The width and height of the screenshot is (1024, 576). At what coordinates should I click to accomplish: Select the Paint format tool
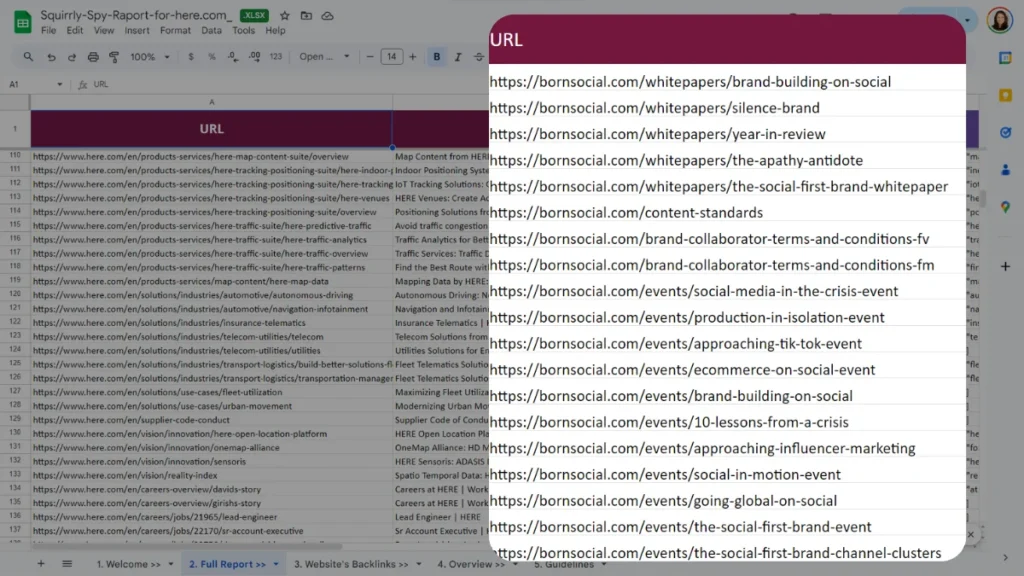(x=113, y=57)
